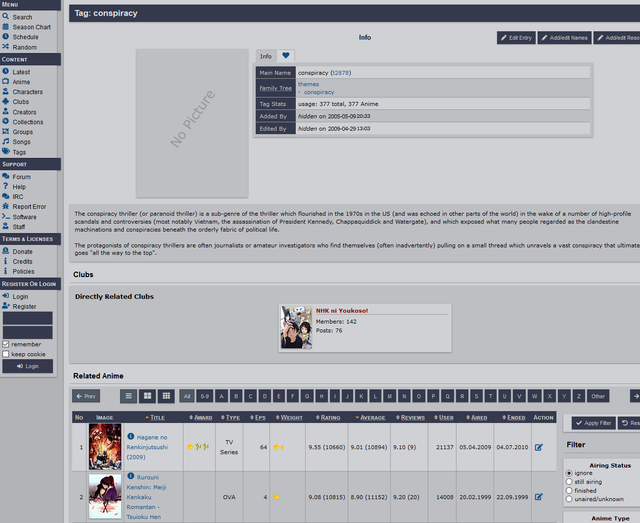Viewport: 640px width, 523px height.
Task: Open the Donate icon in sidebar
Action: point(5,251)
